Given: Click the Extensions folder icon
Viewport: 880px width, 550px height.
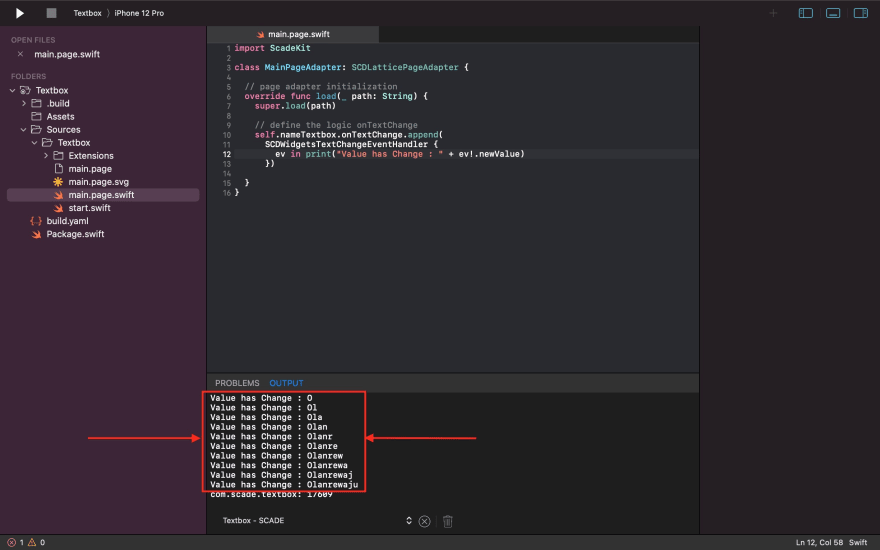Looking at the screenshot, I should coord(58,155).
